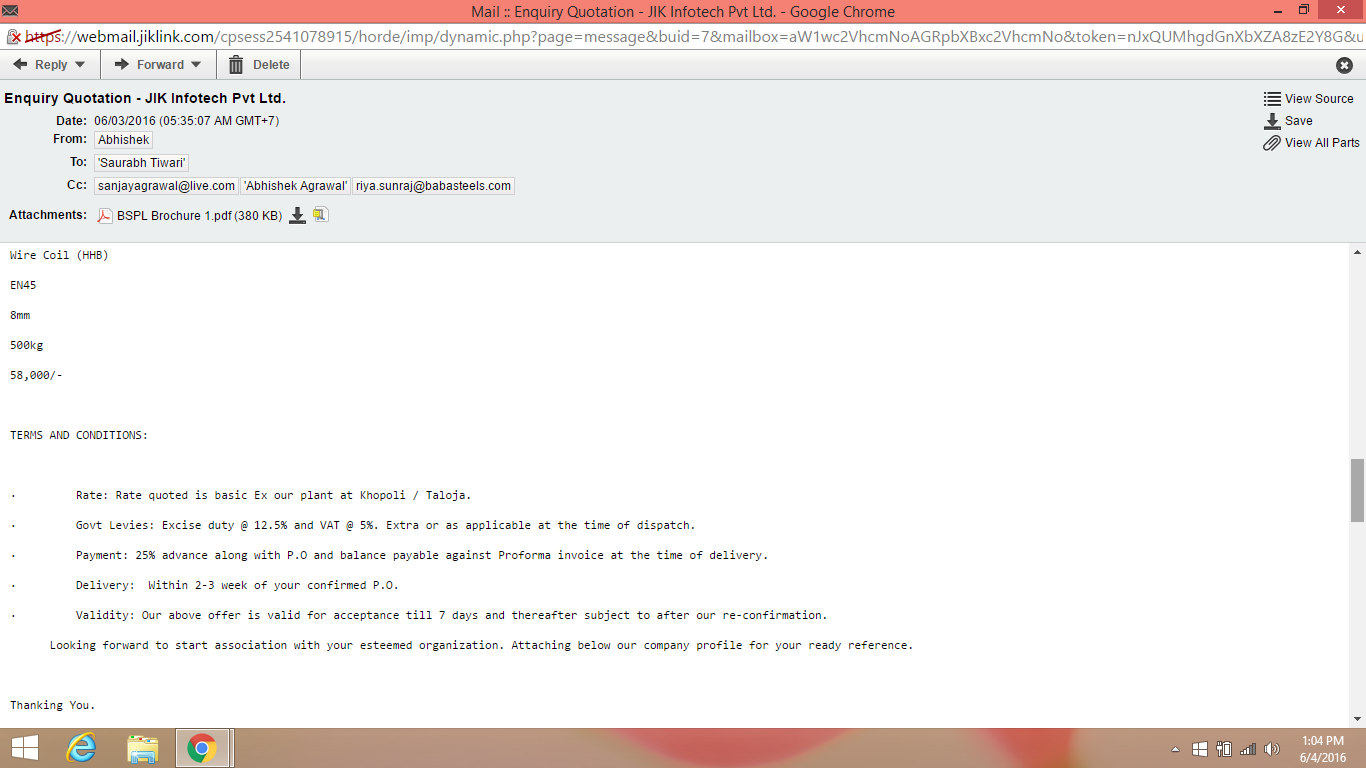Download the attachment with arrow icon
Screen dimensions: 1366x768
pyautogui.click(x=297, y=215)
